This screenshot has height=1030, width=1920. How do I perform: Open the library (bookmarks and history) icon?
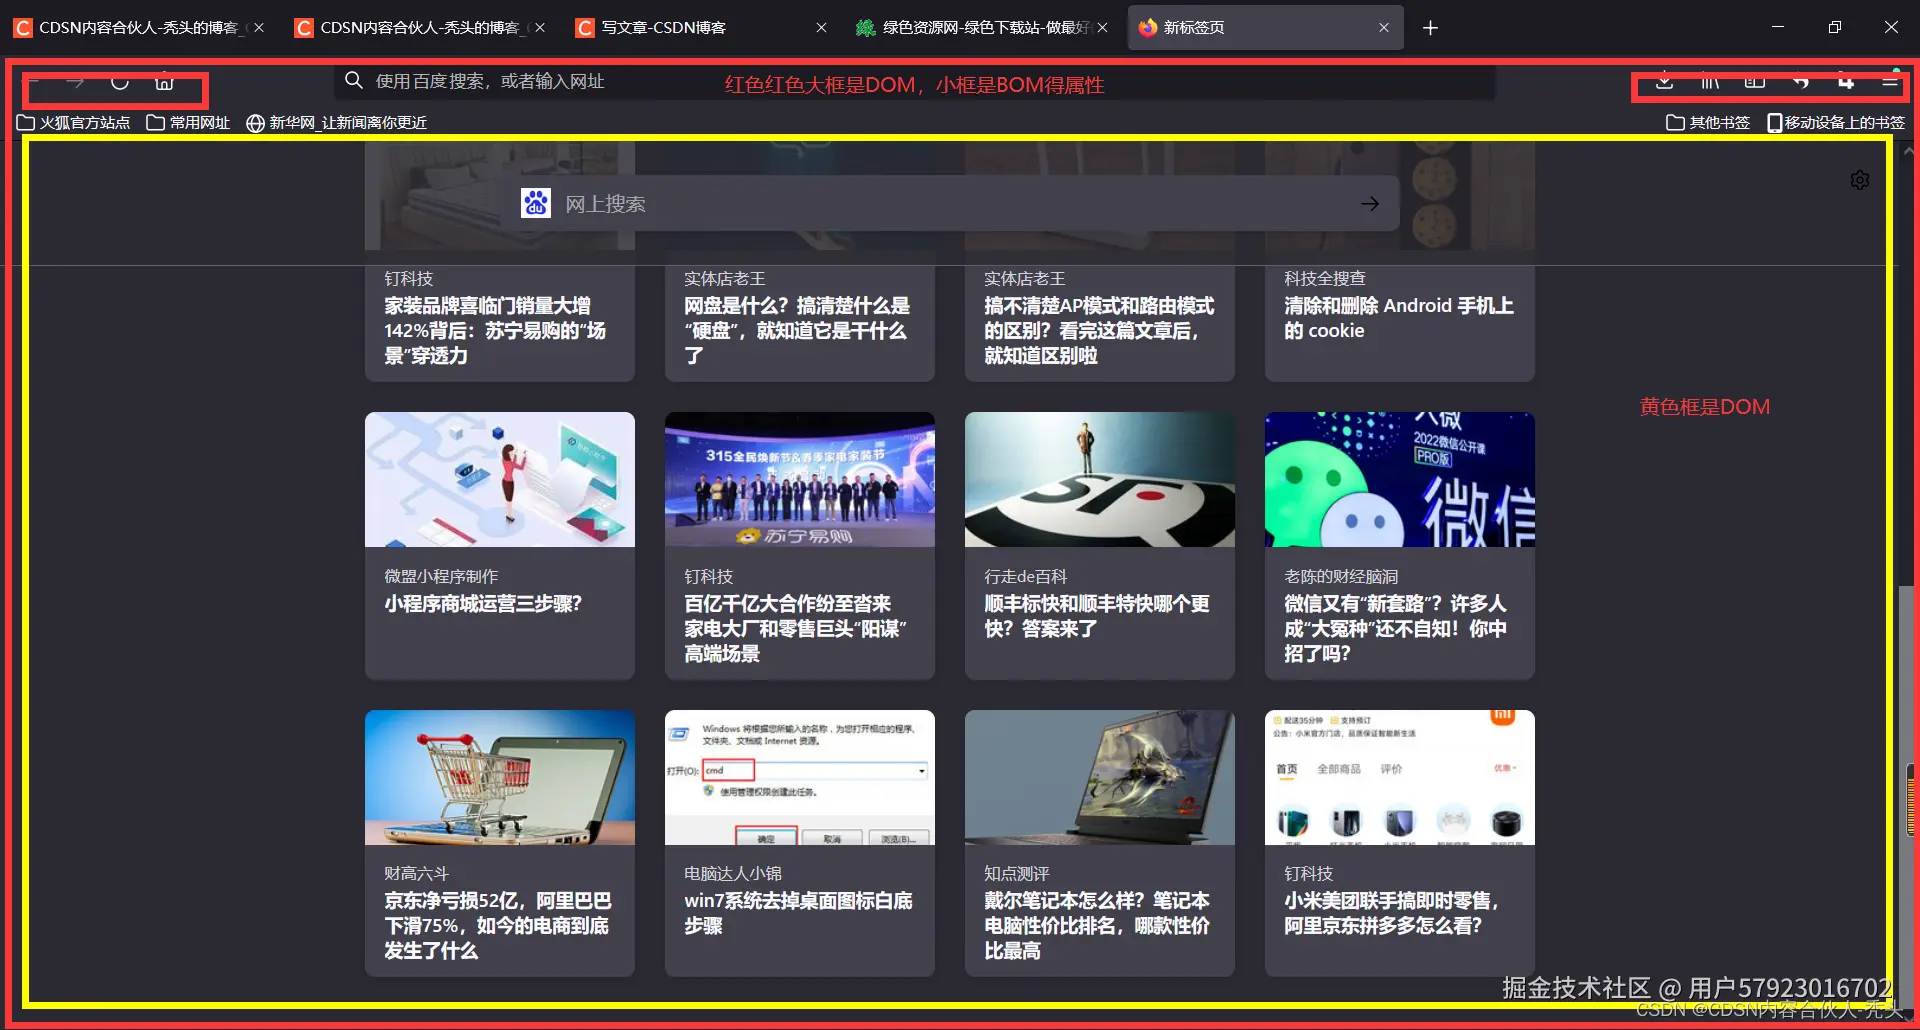[x=1710, y=82]
